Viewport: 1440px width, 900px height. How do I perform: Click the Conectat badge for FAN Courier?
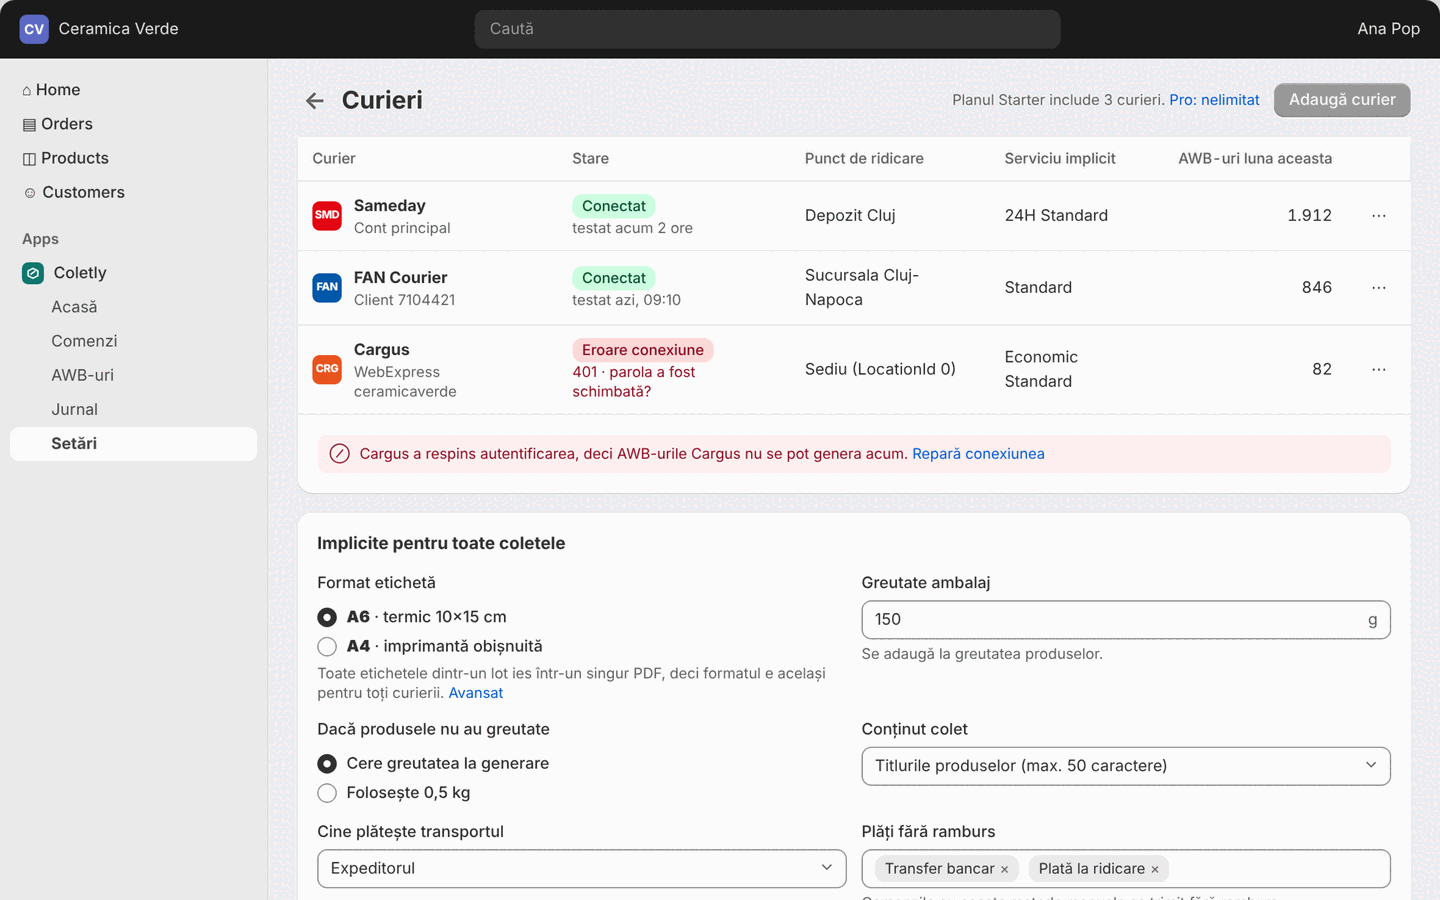click(x=614, y=278)
